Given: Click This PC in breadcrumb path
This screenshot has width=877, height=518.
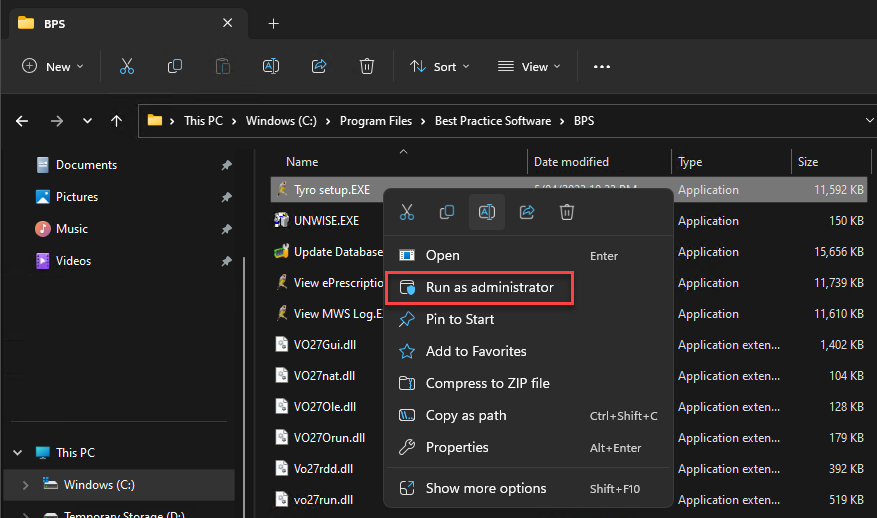Looking at the screenshot, I should [x=204, y=121].
